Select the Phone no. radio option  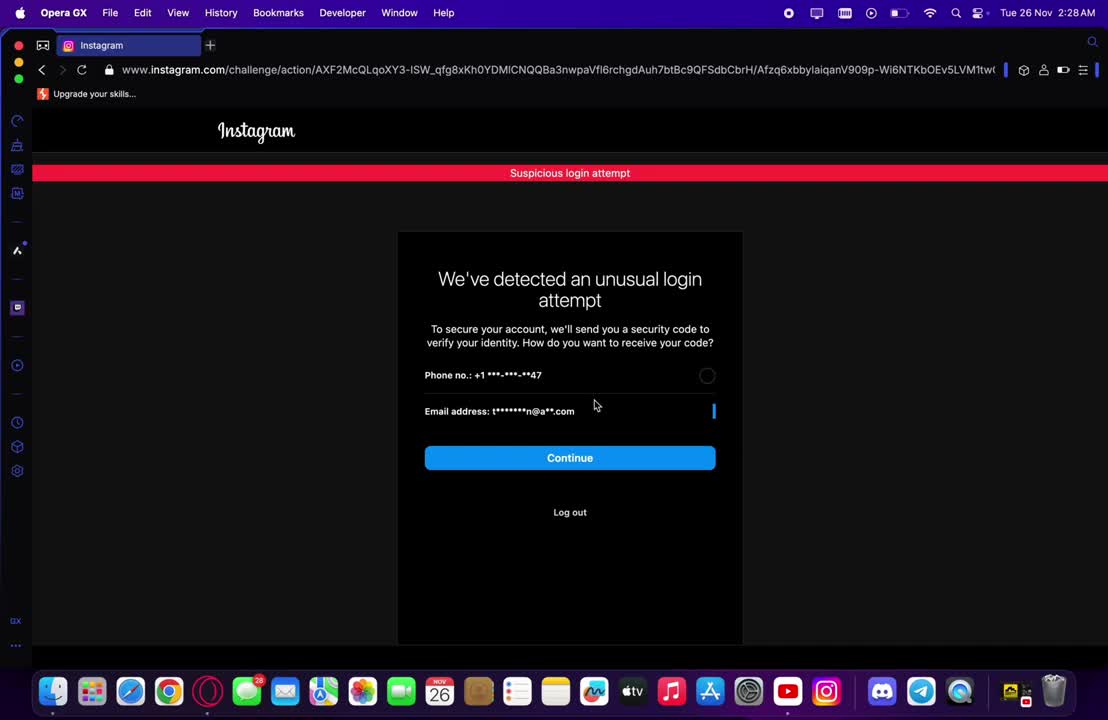tap(707, 376)
